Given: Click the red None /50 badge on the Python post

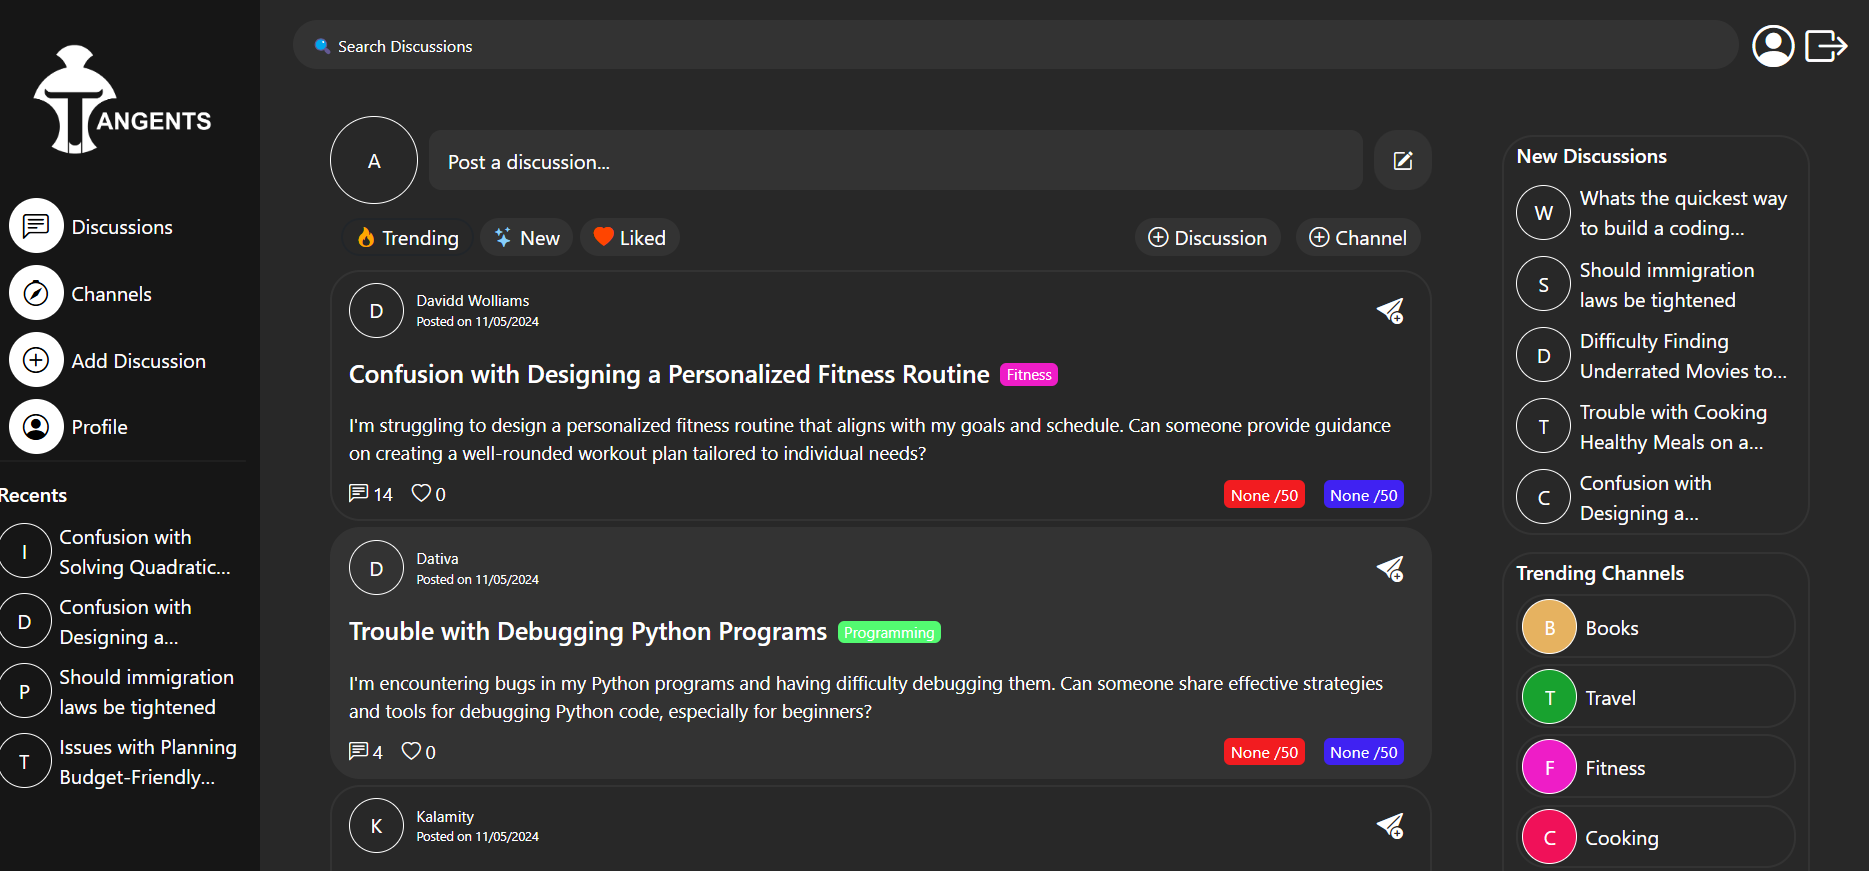Looking at the screenshot, I should point(1264,752).
